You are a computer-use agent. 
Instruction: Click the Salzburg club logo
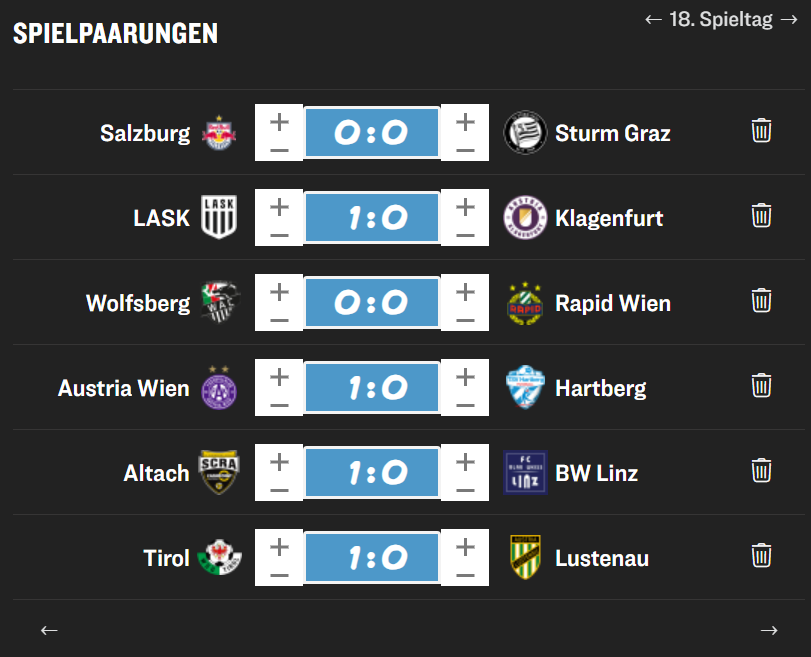click(220, 133)
